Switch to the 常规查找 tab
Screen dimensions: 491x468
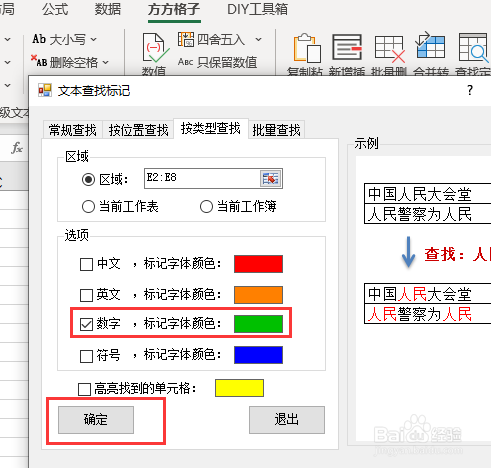pos(73,130)
